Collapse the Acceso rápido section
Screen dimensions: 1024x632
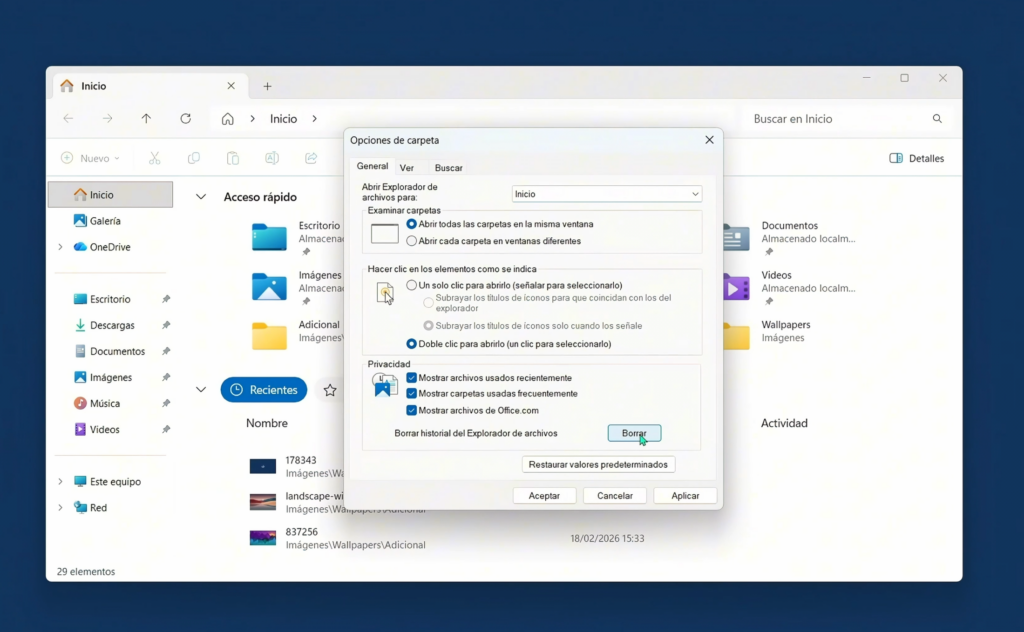click(201, 198)
